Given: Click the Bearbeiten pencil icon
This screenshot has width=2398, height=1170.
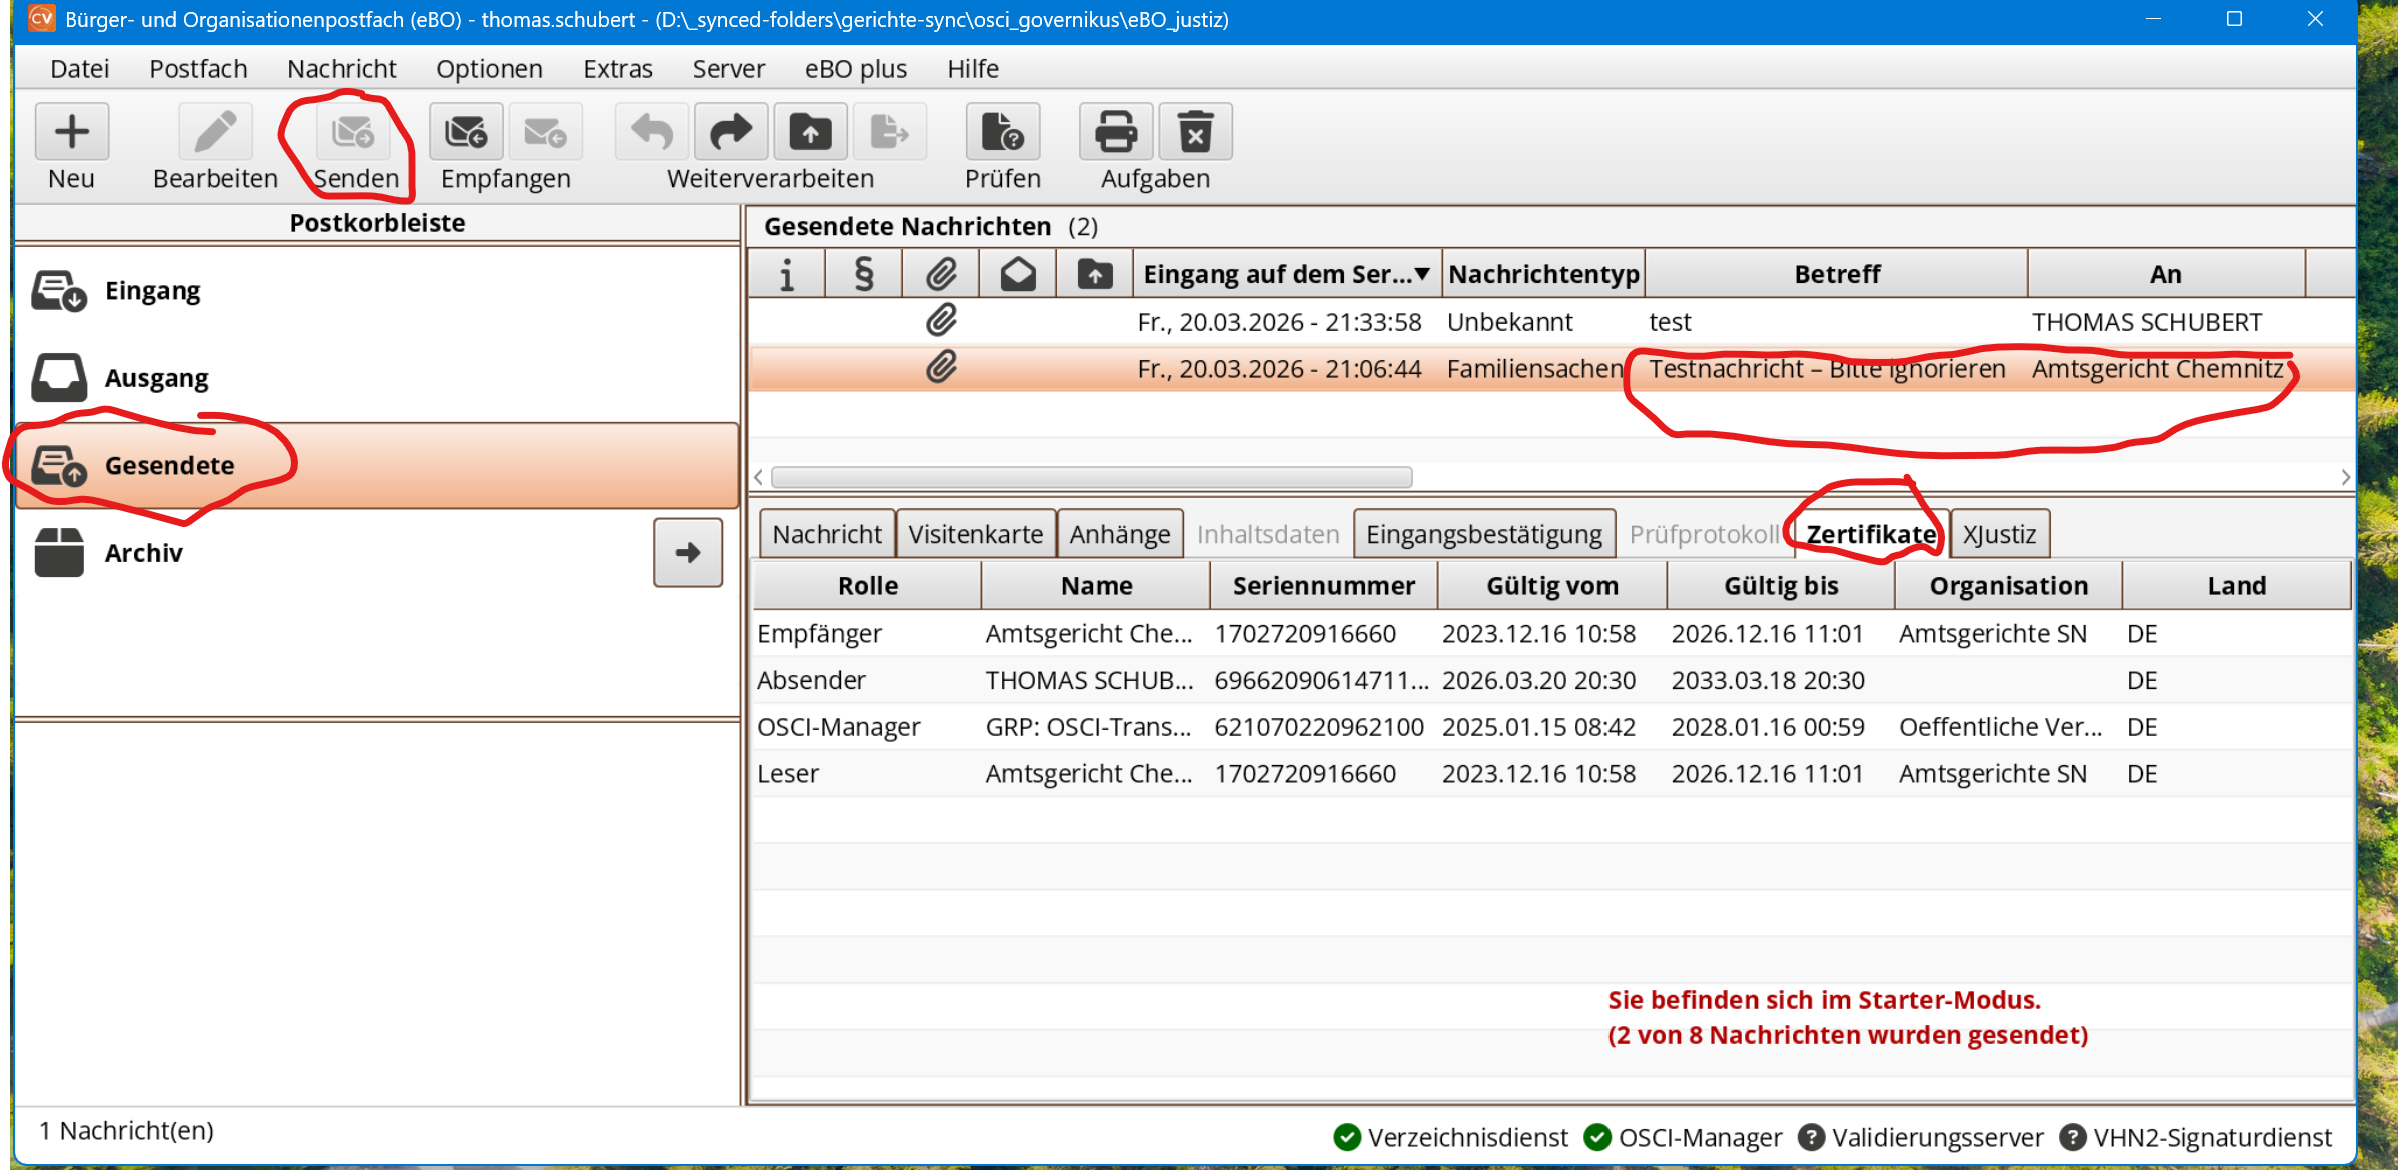Looking at the screenshot, I should click(x=214, y=131).
